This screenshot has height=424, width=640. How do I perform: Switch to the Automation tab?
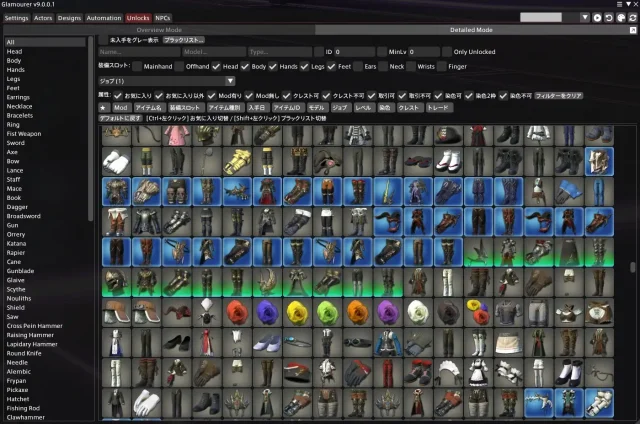[x=103, y=18]
